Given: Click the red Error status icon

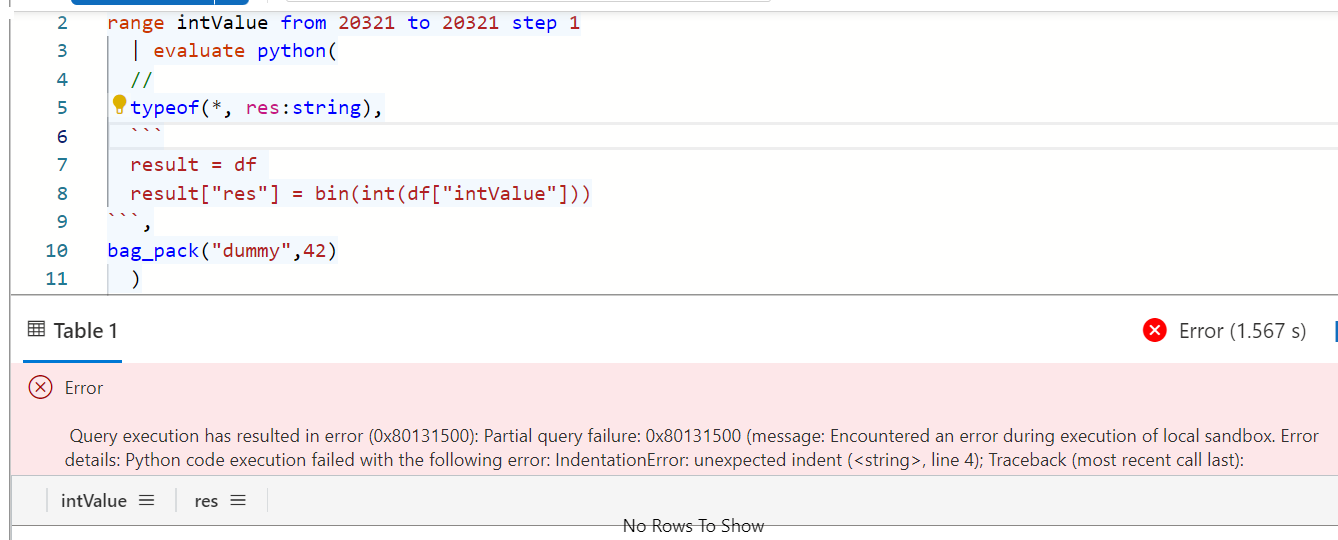Looking at the screenshot, I should coord(1155,330).
